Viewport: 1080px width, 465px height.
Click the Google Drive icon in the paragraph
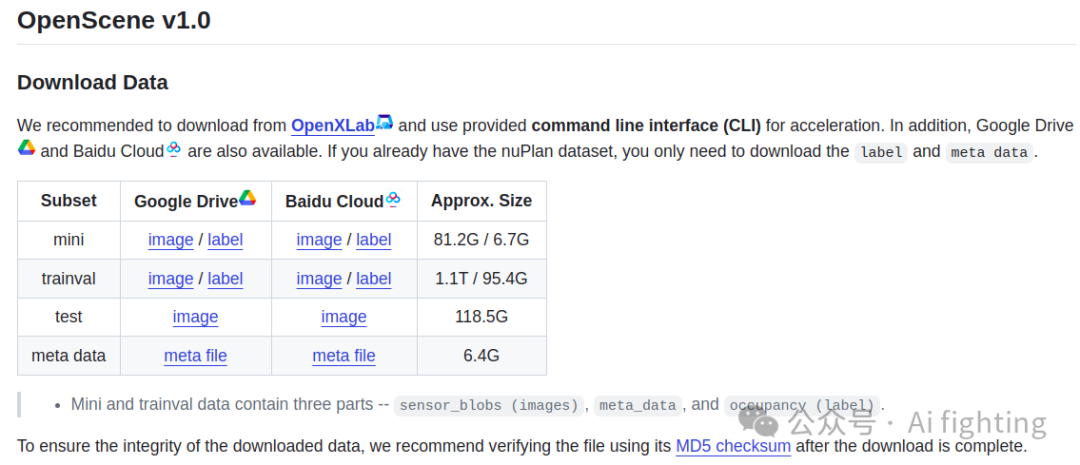27,148
